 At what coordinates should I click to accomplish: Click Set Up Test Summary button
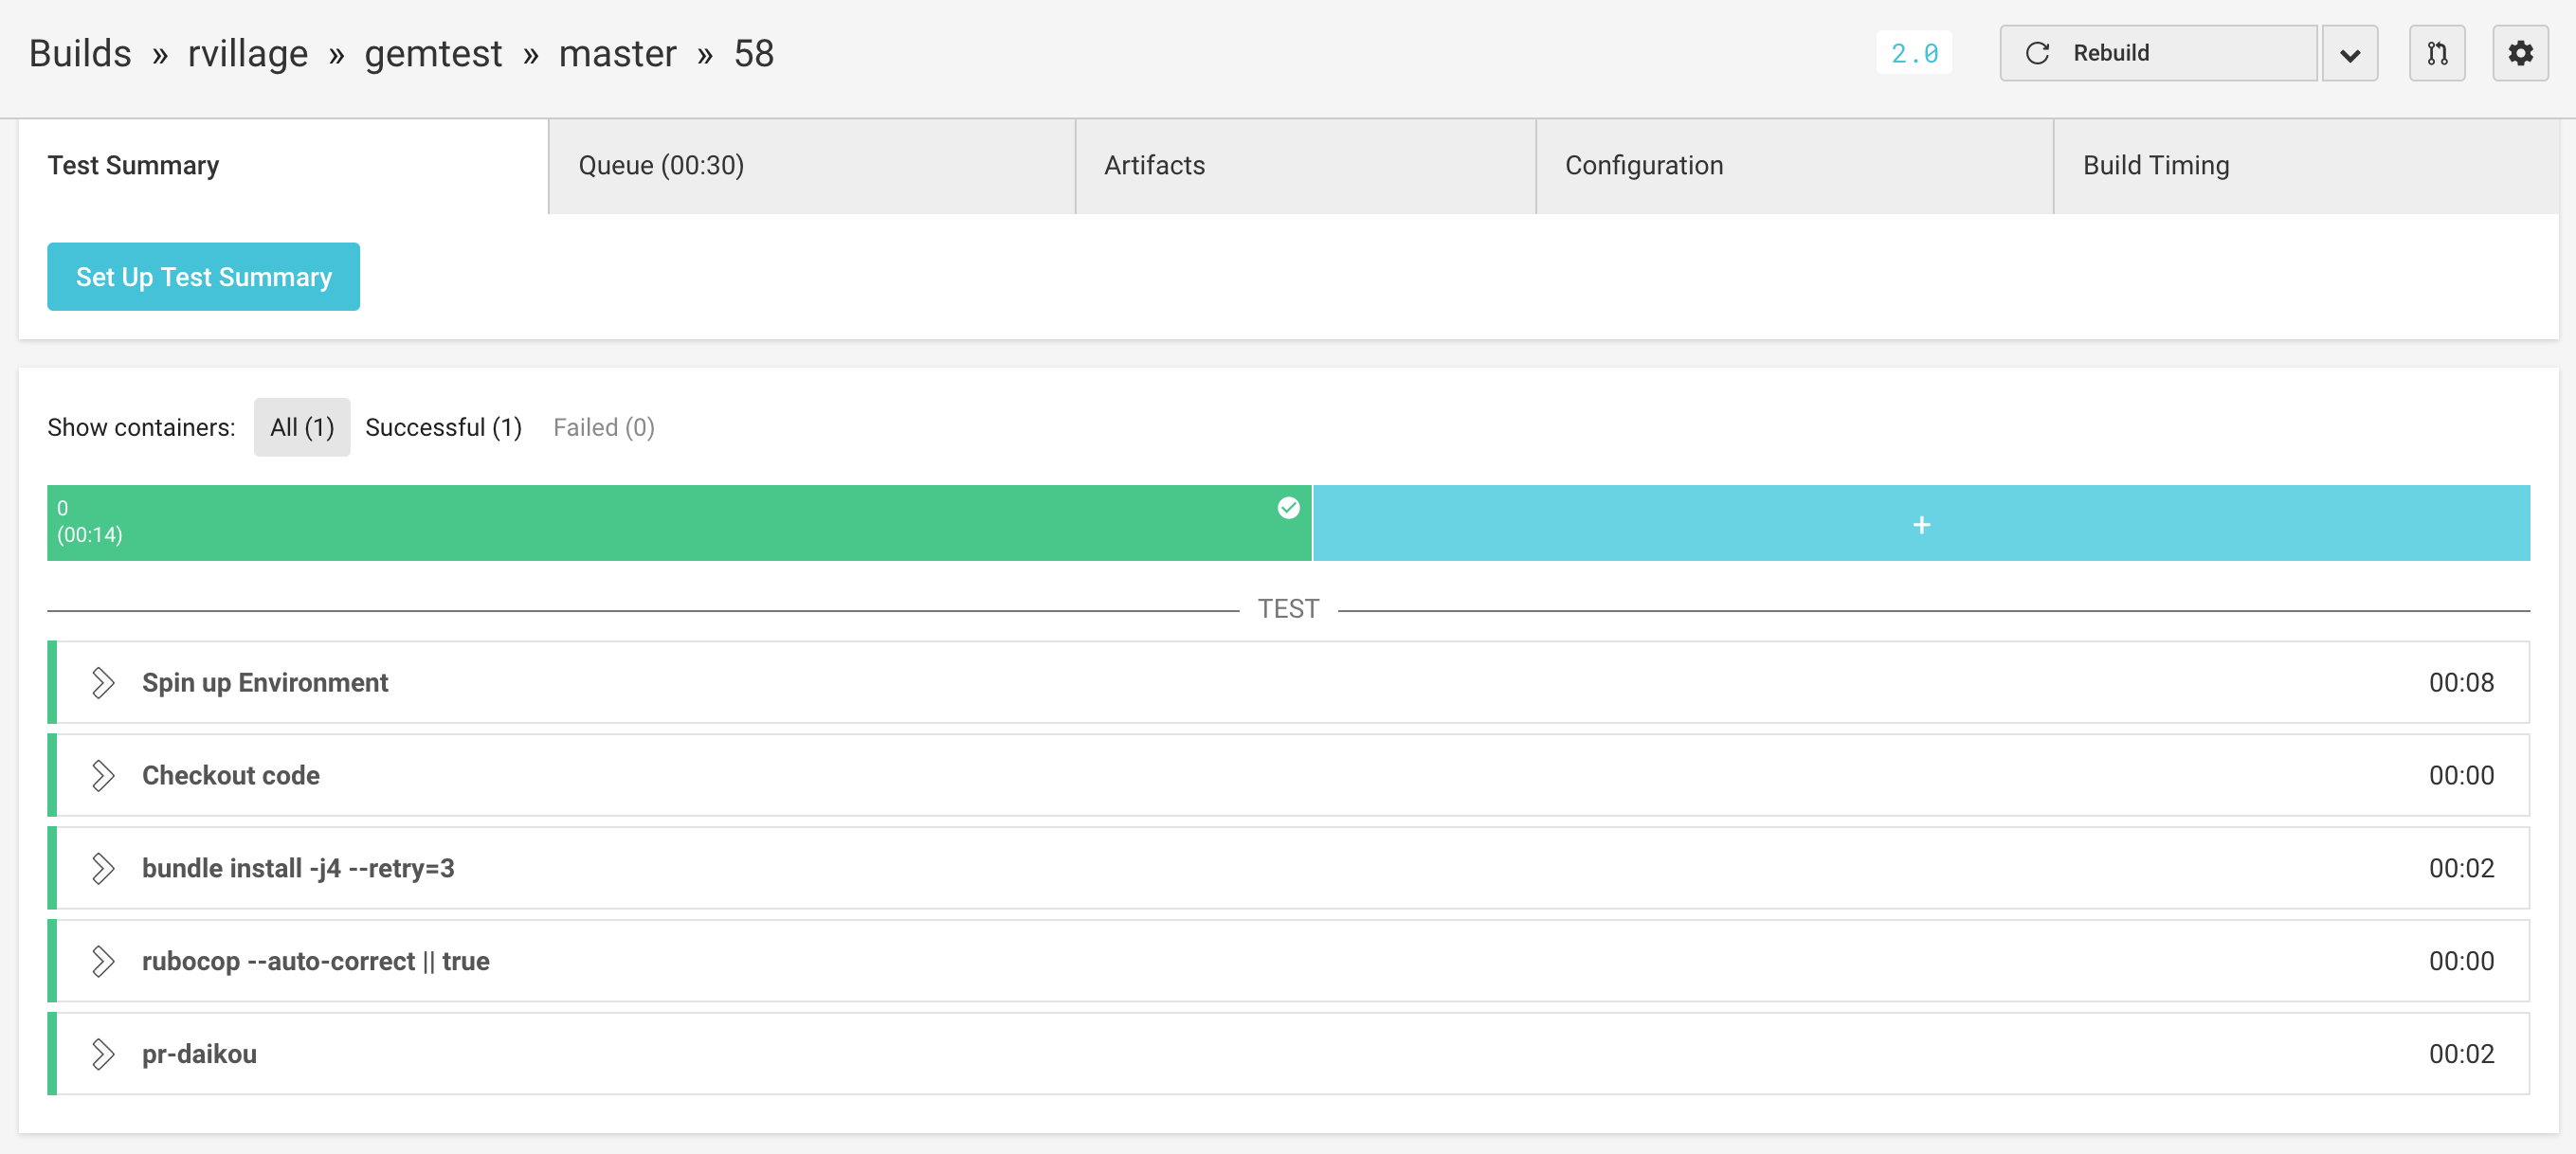click(204, 276)
